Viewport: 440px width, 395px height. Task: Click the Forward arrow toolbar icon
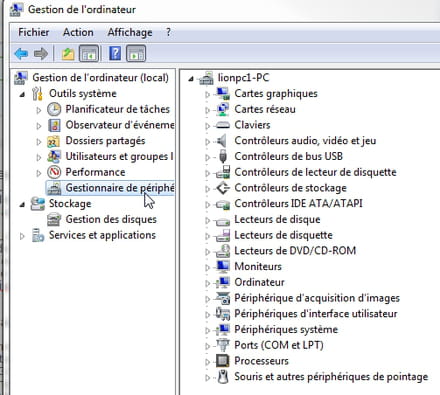tap(41, 53)
